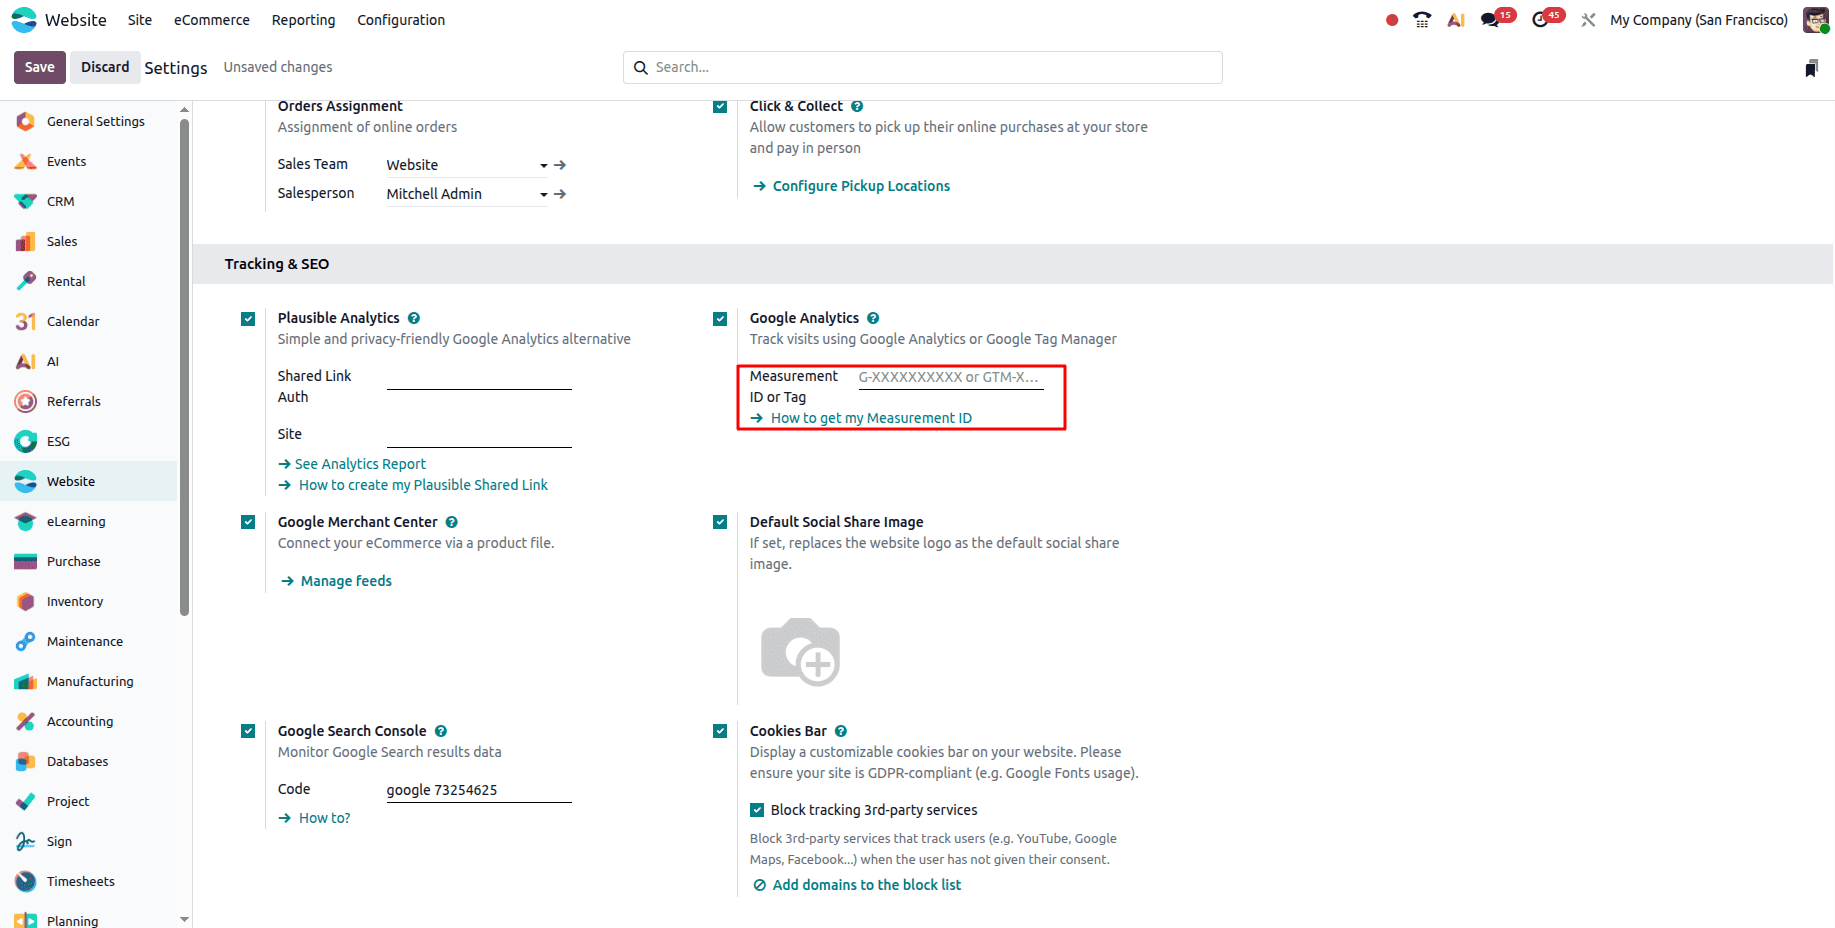Focus the Plausible Site field
1835x928 pixels.
(x=479, y=435)
